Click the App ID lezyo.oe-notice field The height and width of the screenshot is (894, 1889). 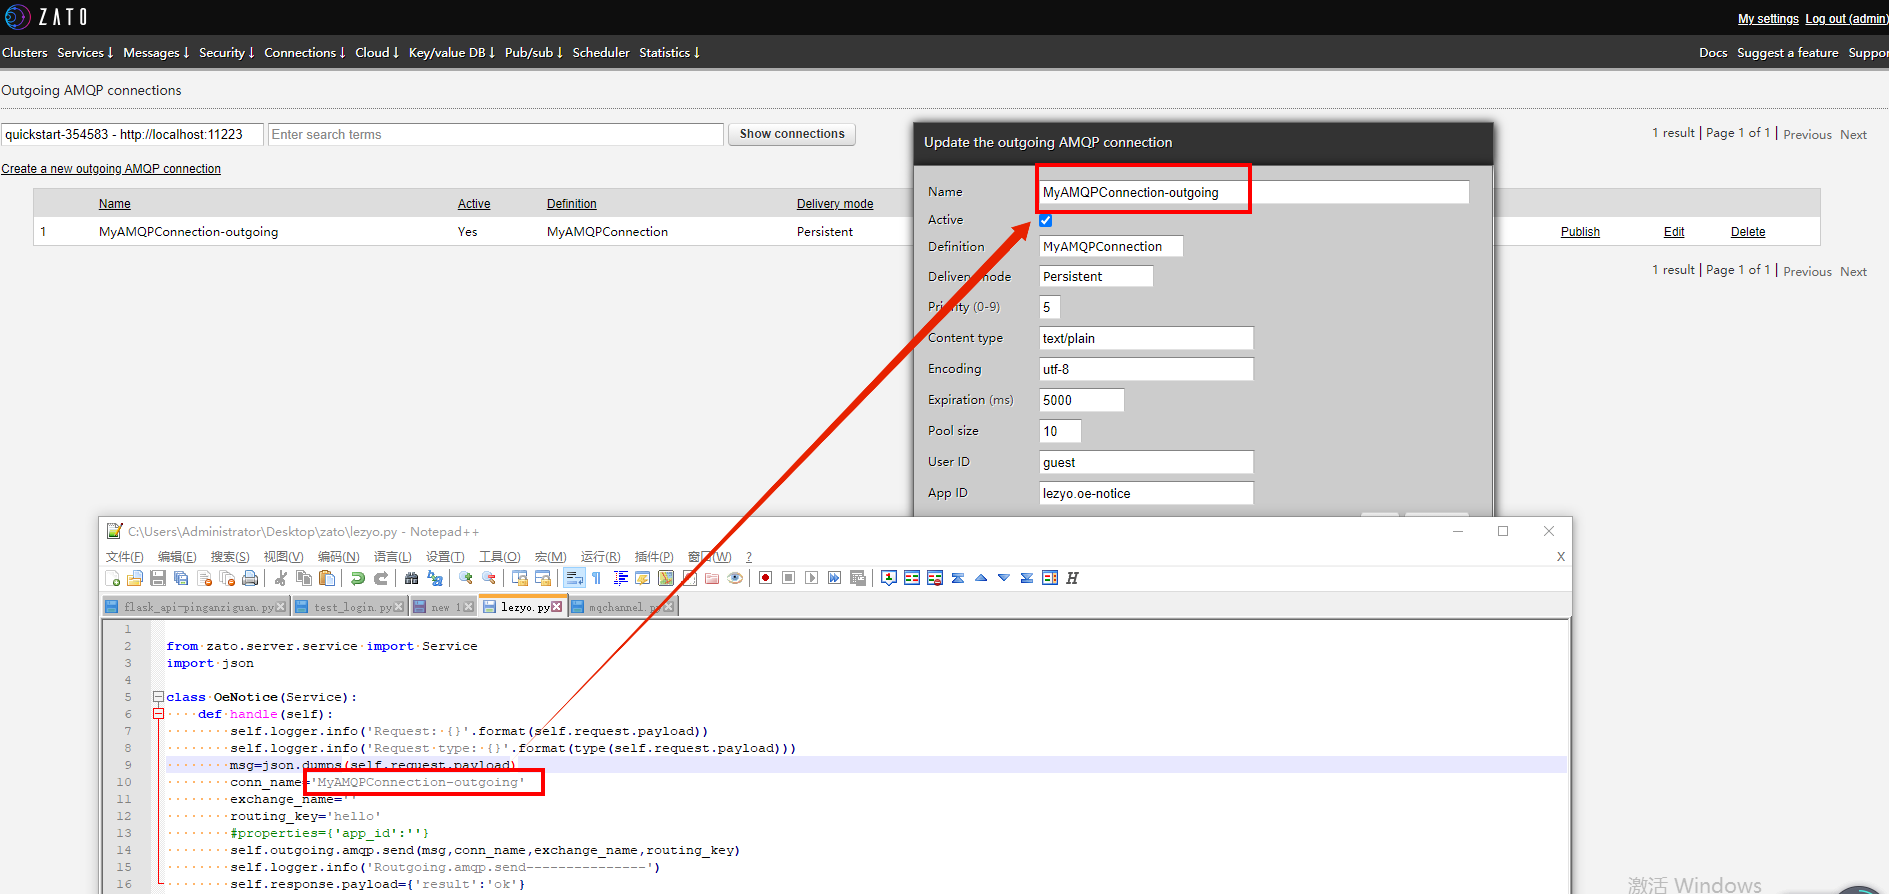tap(1146, 493)
